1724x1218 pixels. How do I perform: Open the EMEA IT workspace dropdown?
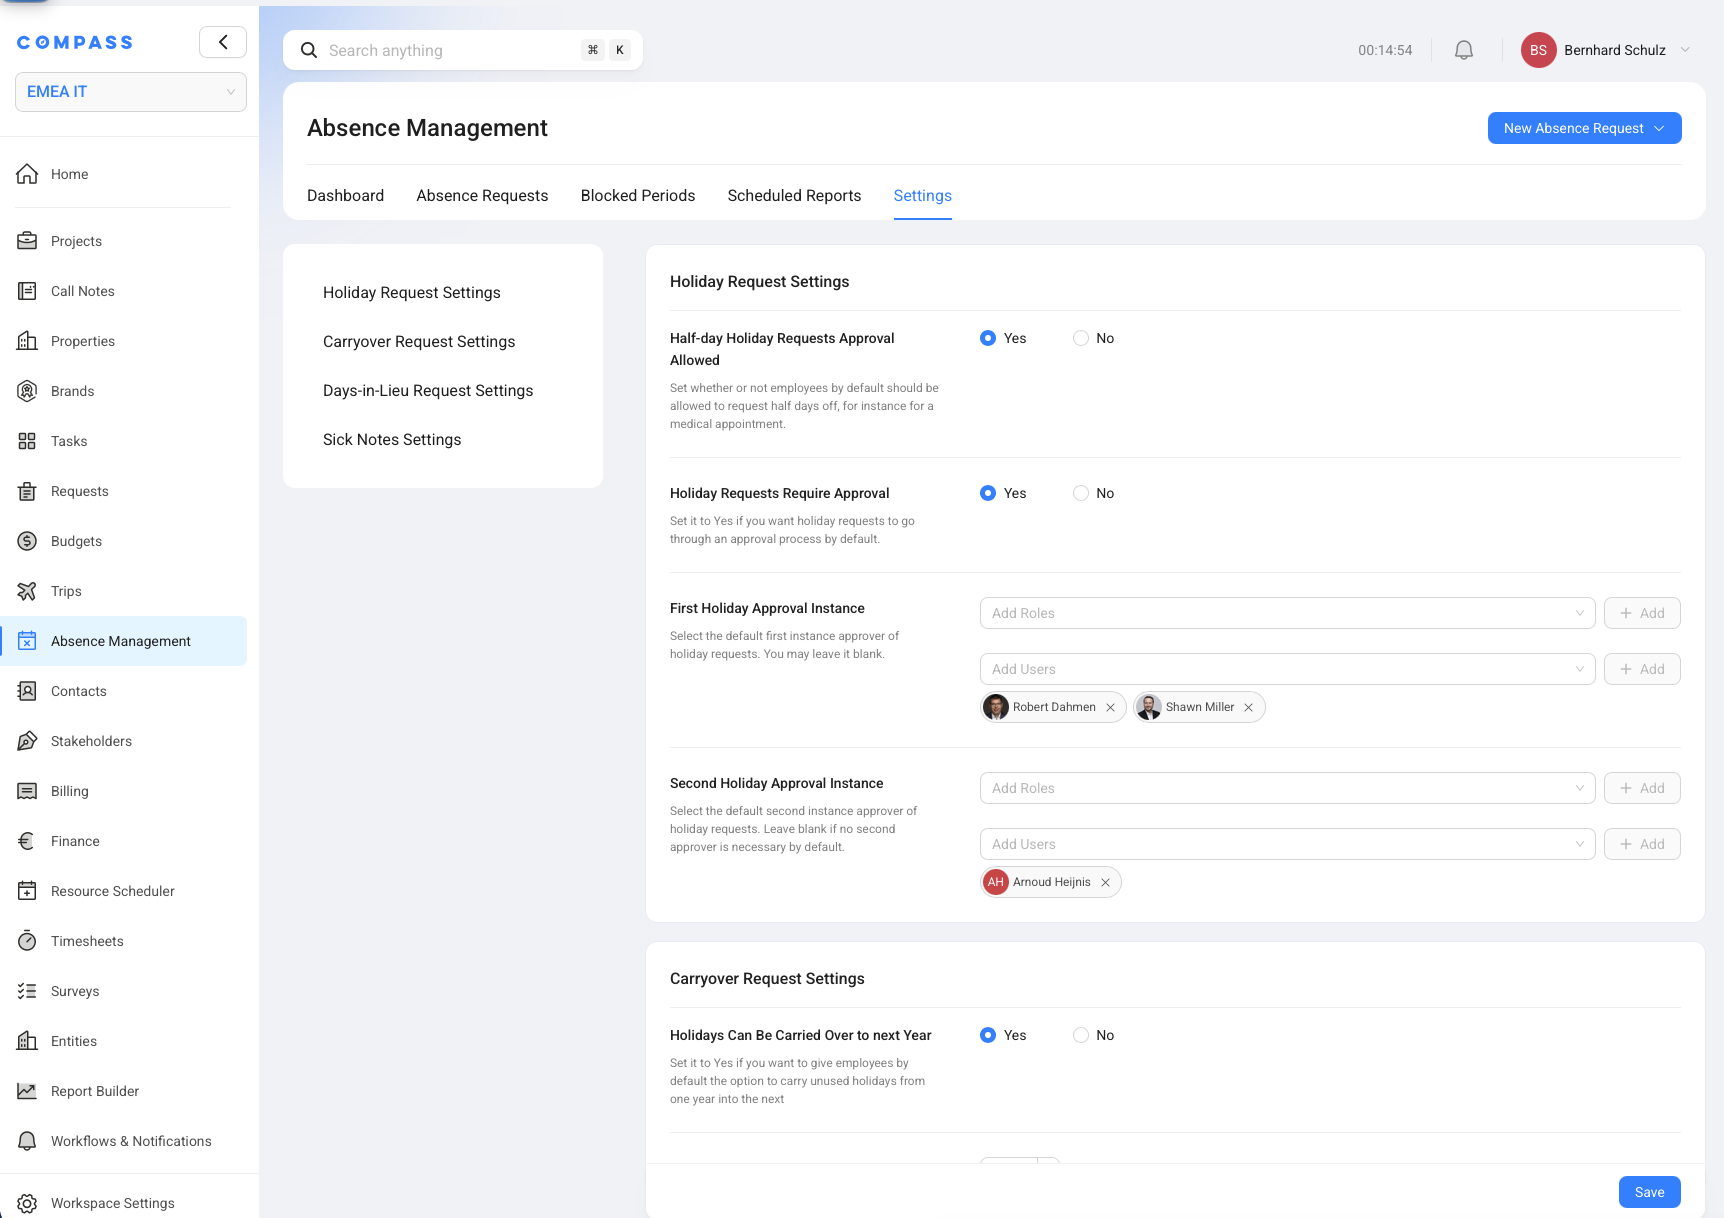131,92
